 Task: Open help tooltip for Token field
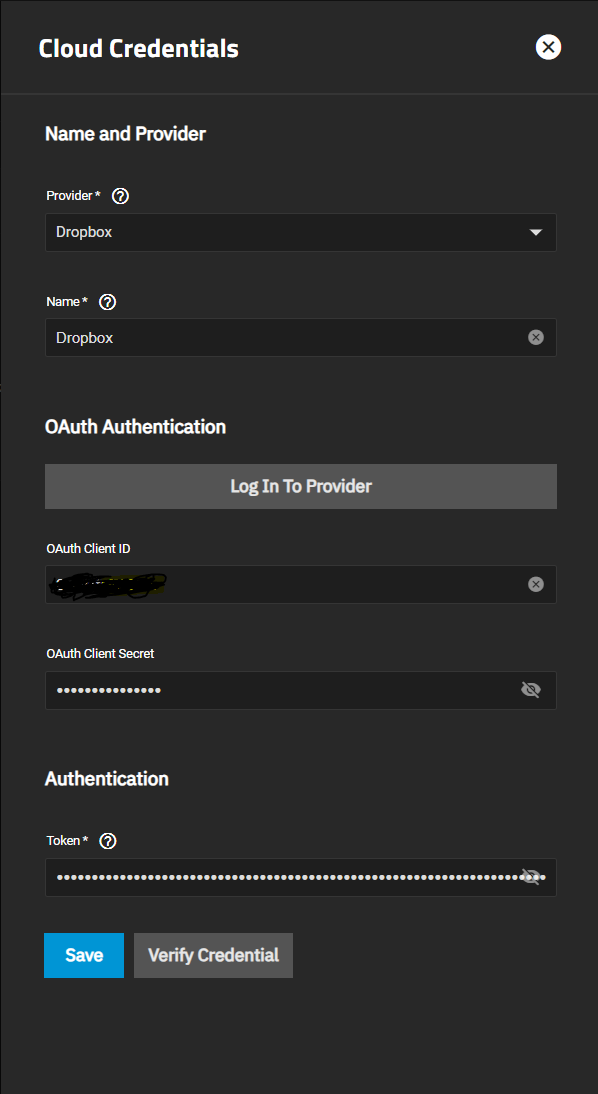click(x=107, y=841)
